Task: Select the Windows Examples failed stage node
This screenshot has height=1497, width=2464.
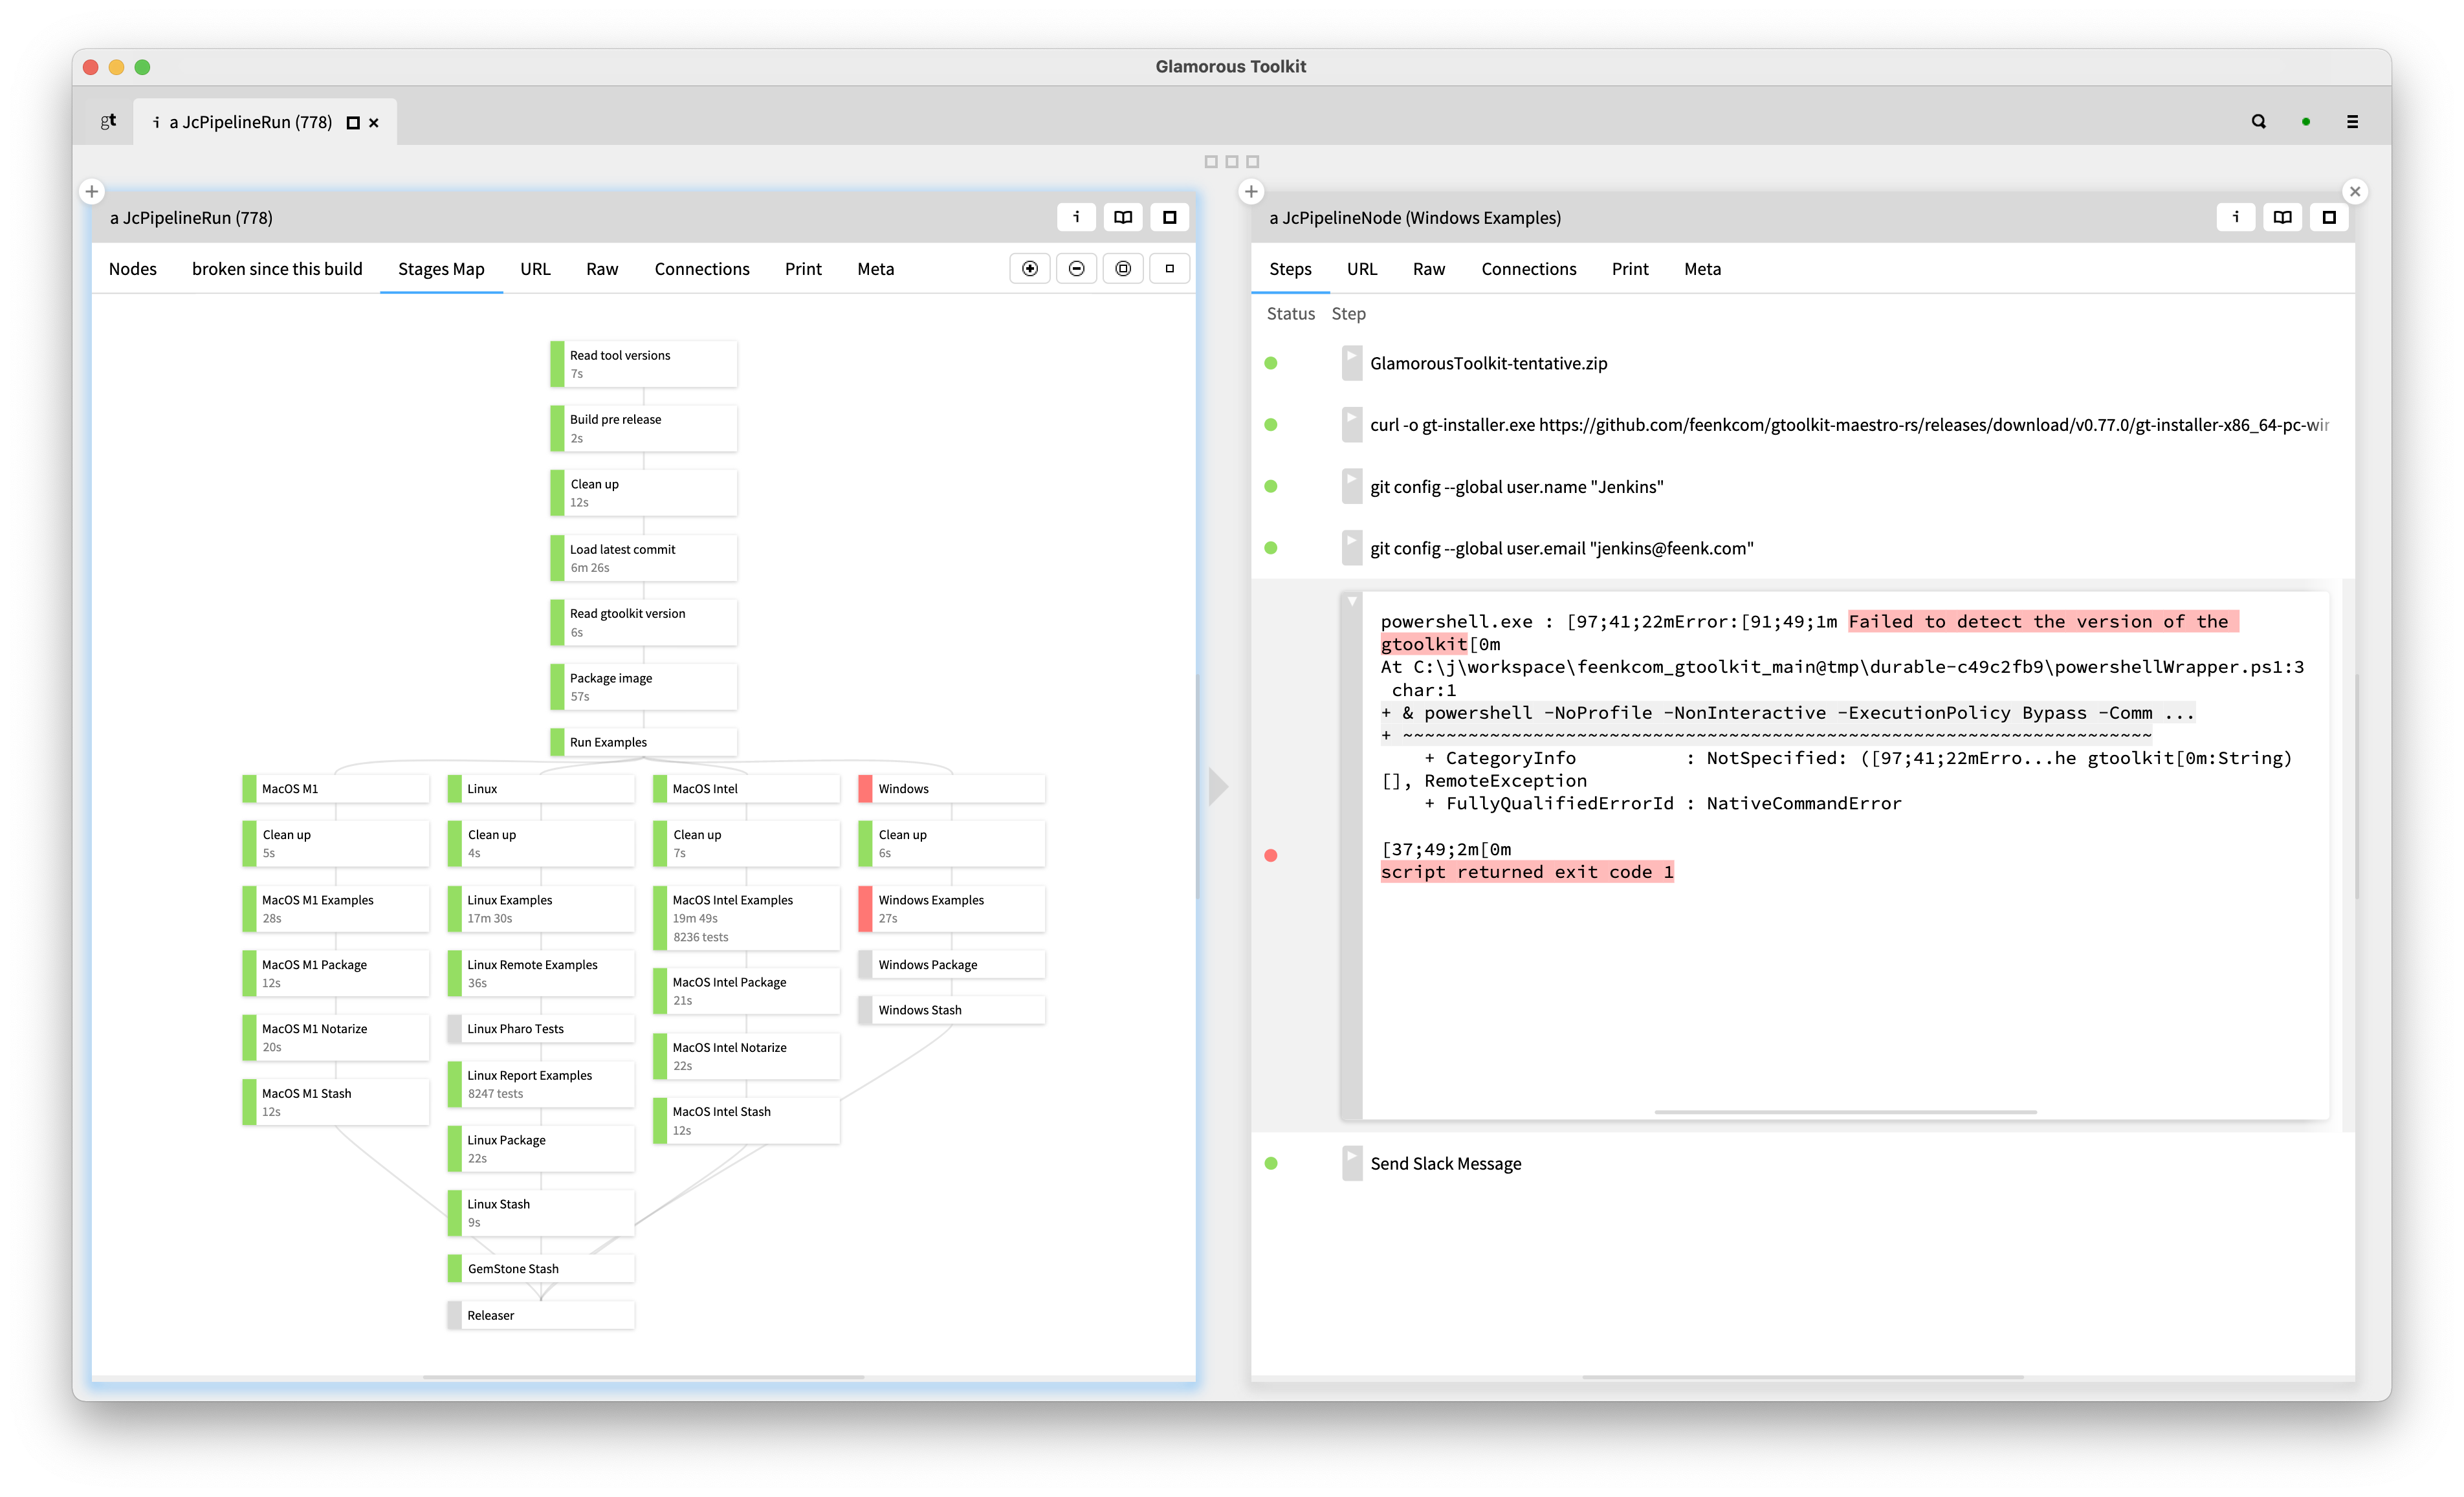Action: [x=951, y=908]
